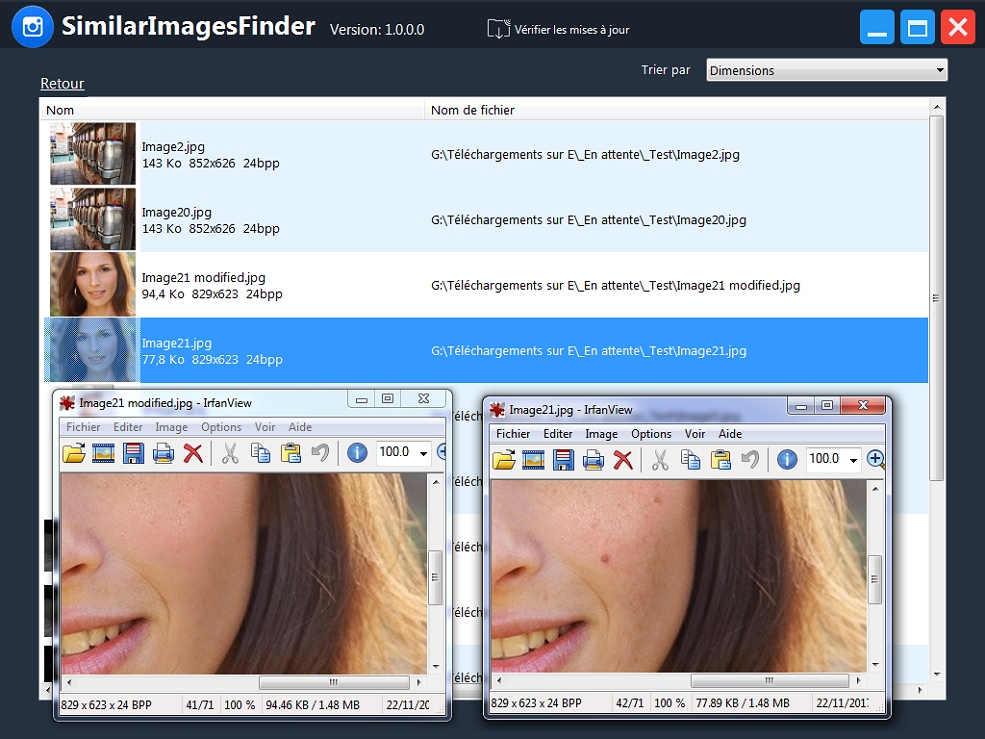Expand zoom 100.0 dropdown in Image21.jpg window
Viewport: 985px width, 739px height.
click(854, 459)
